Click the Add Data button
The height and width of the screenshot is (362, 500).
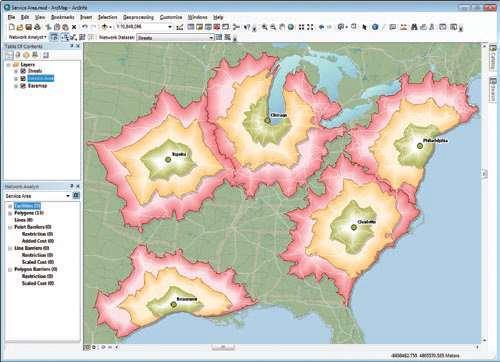pyautogui.click(x=105, y=27)
